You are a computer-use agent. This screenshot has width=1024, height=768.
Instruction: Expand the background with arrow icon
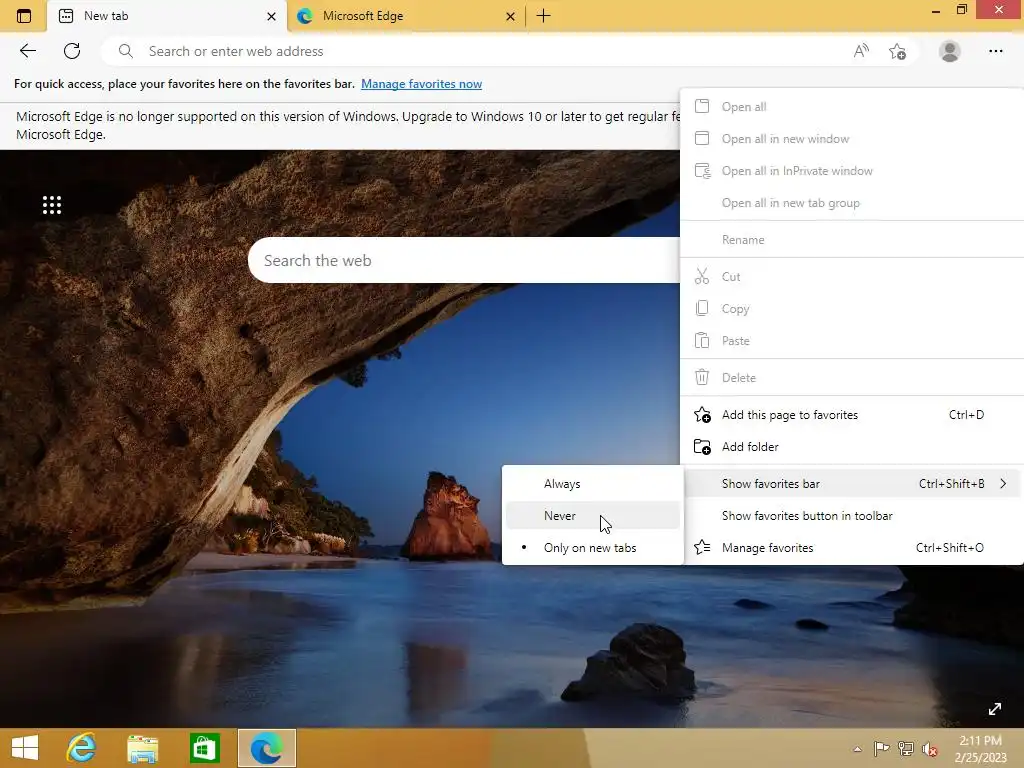point(995,709)
